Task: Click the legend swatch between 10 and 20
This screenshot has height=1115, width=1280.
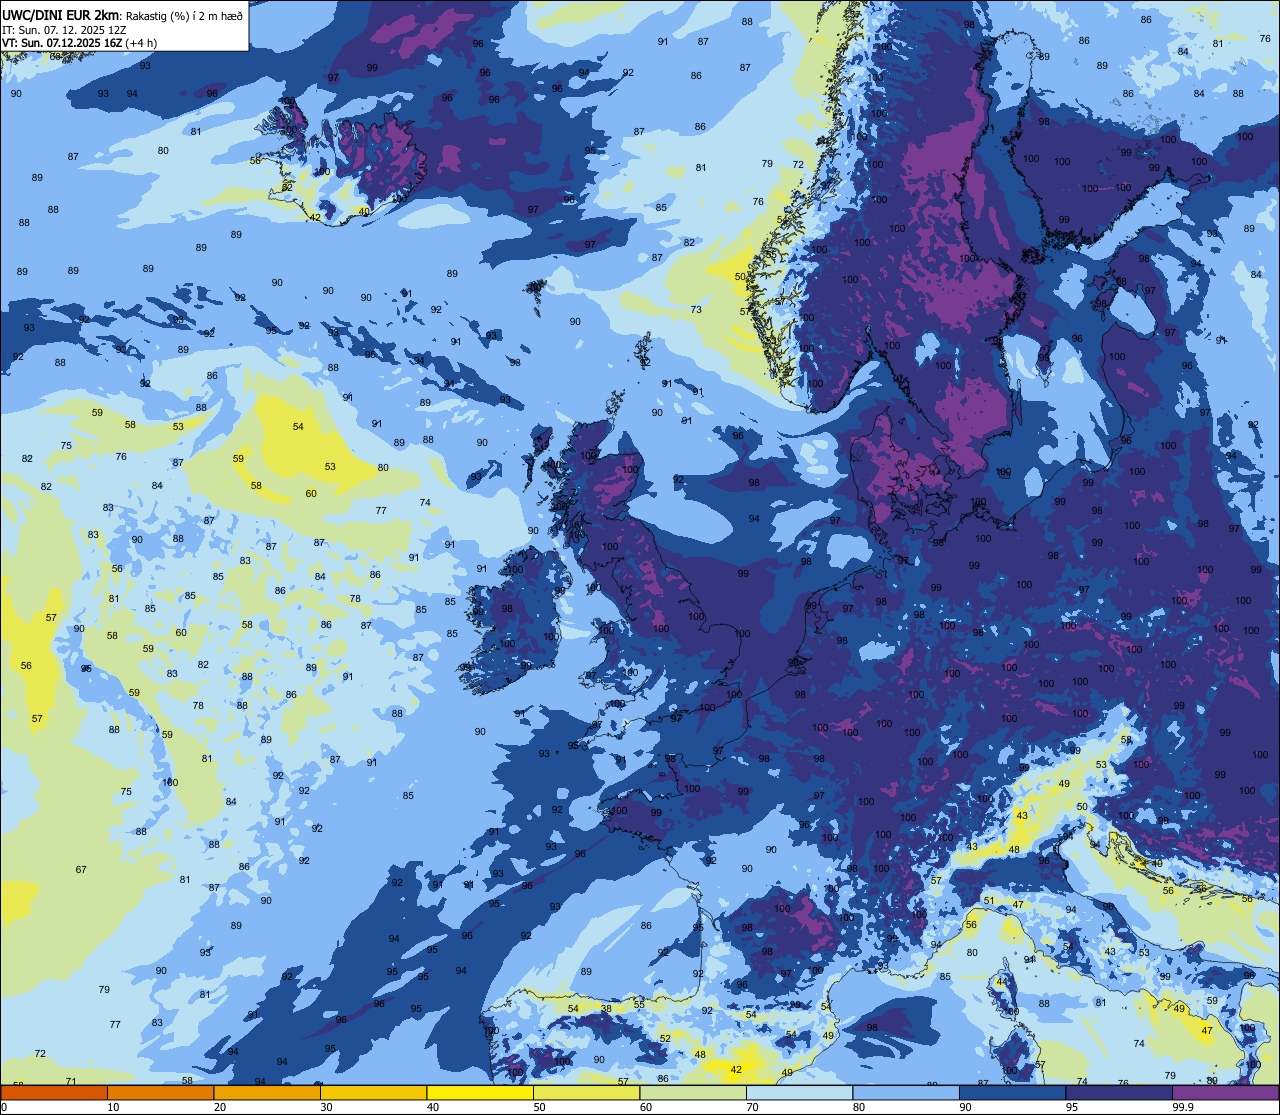Action: coord(160,1092)
